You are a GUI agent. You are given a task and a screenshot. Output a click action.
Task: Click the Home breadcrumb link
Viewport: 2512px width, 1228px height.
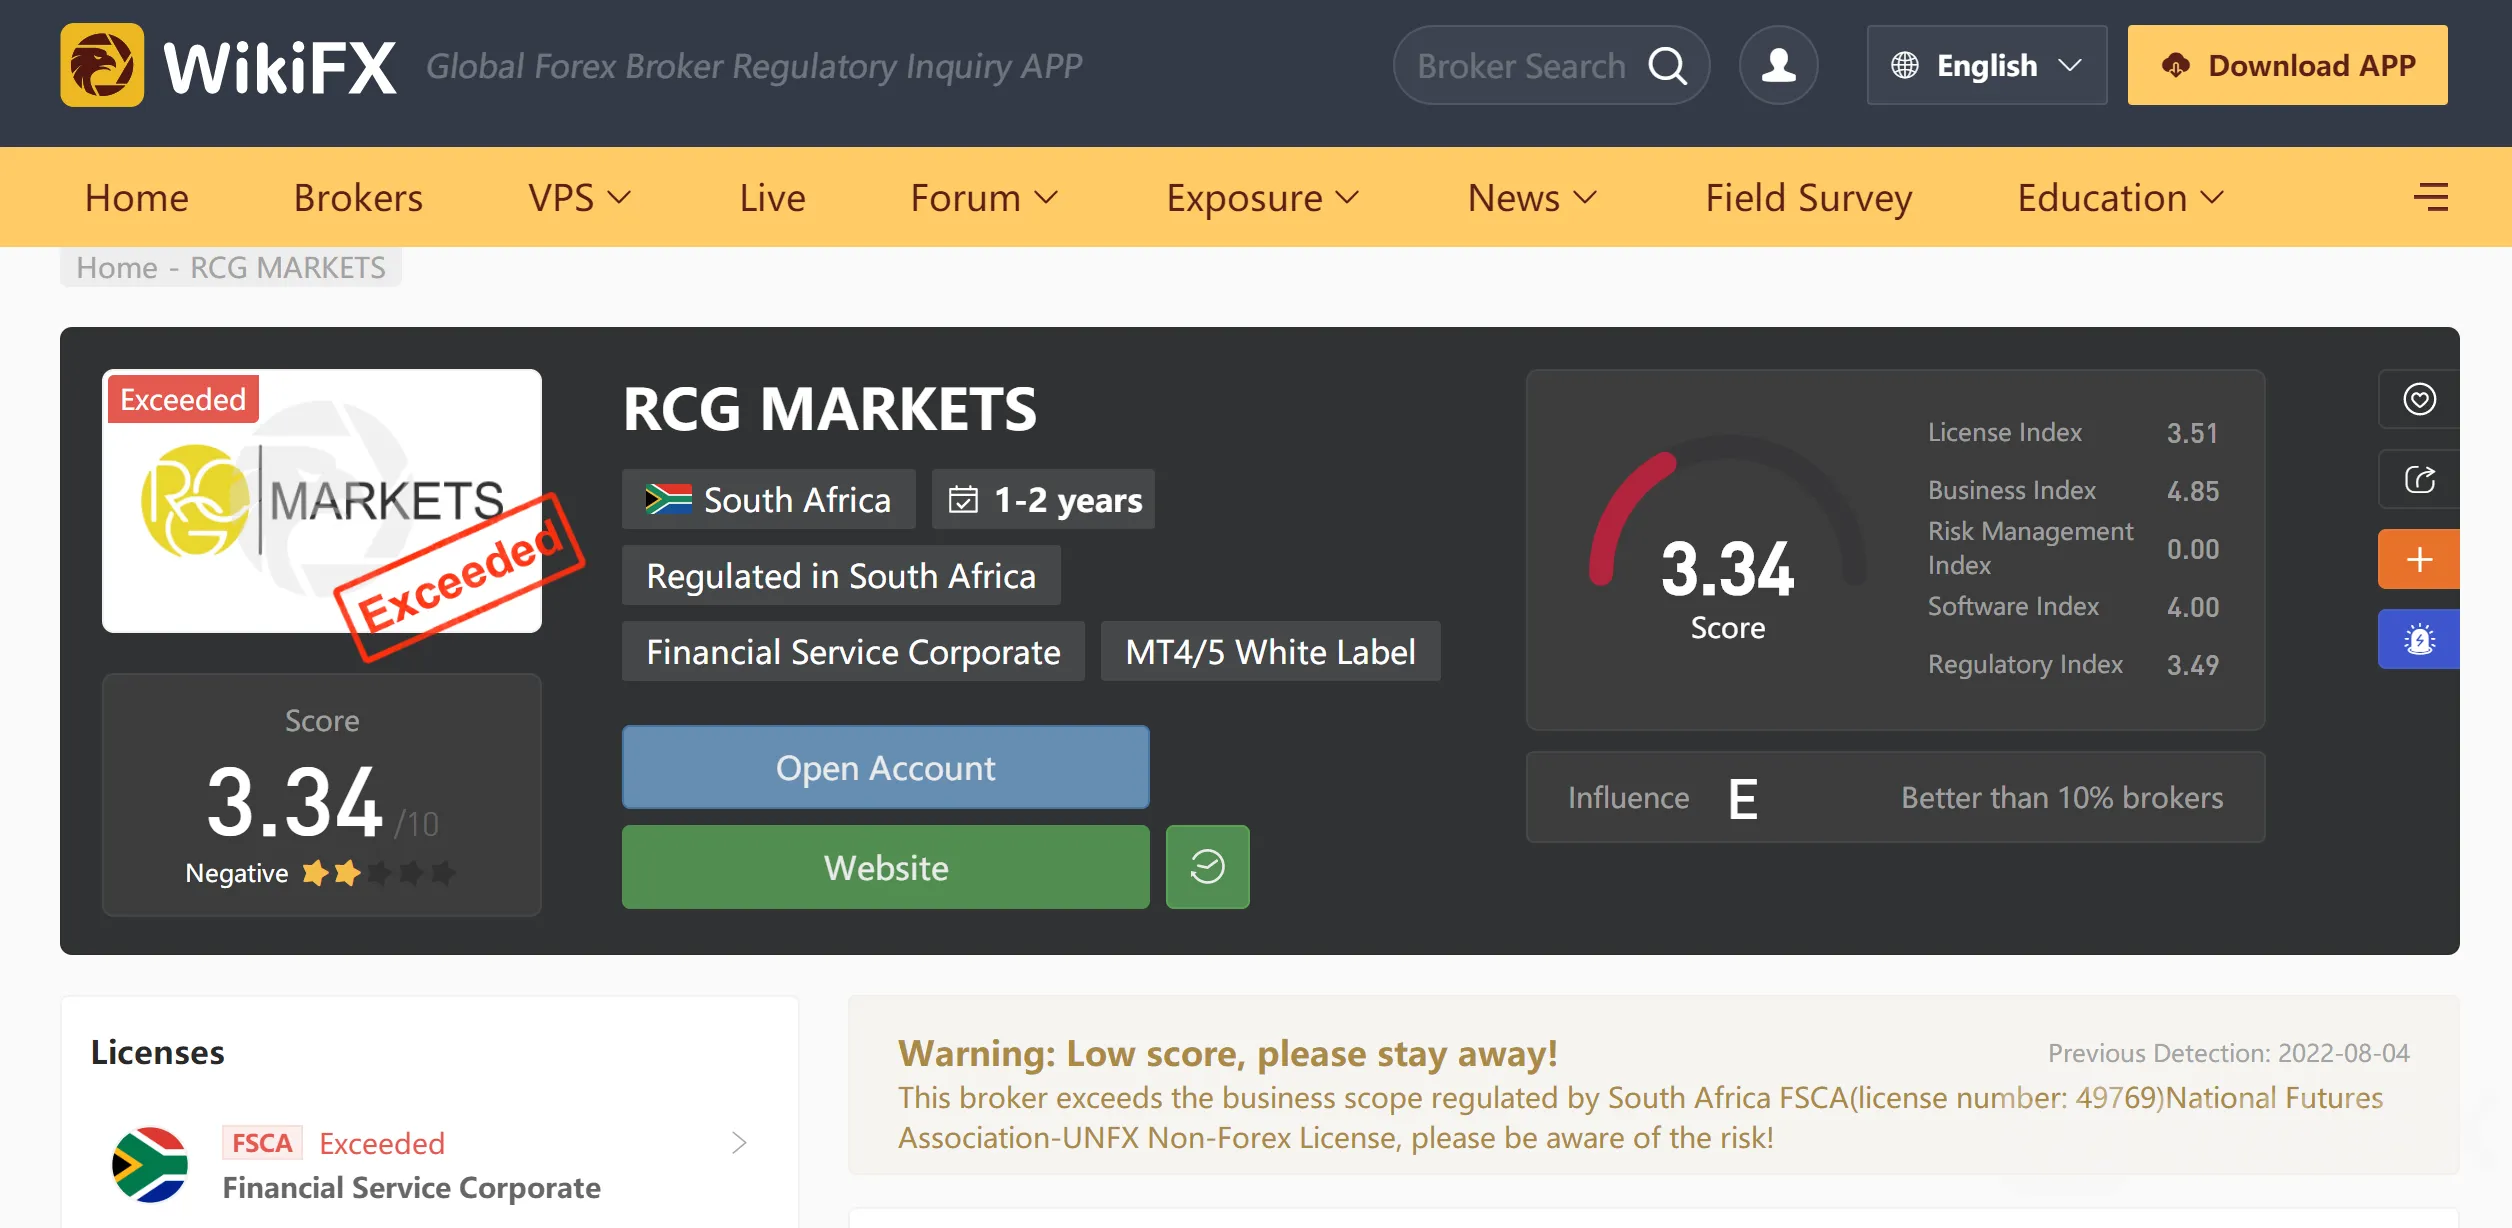pyautogui.click(x=117, y=267)
